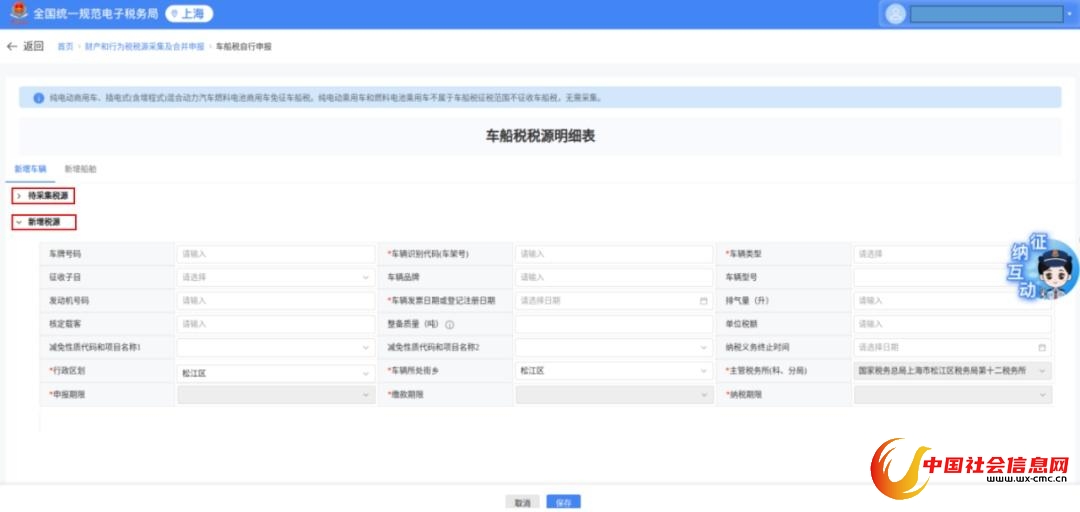Click the tax bureau emblem logo

pyautogui.click(x=17, y=13)
